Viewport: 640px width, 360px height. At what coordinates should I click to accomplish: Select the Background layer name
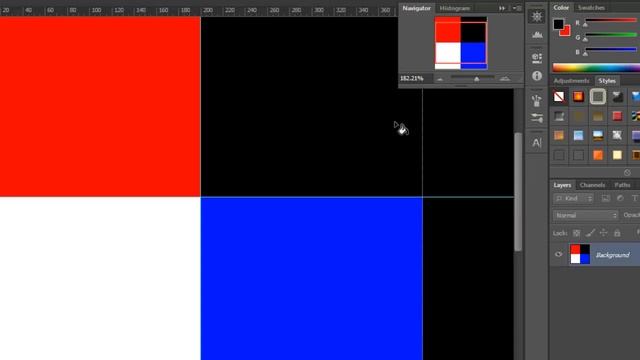[612, 255]
